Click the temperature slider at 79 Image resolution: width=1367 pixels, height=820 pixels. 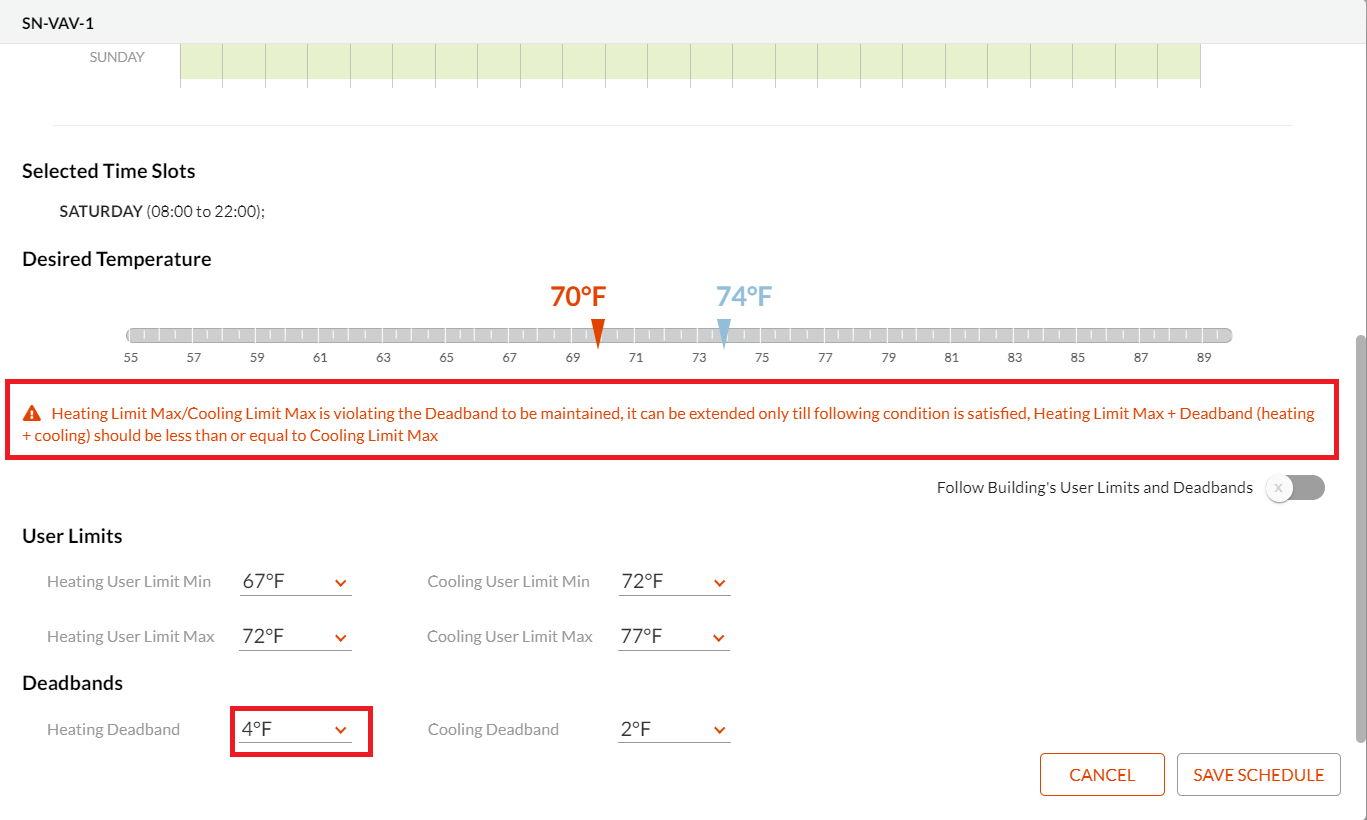tap(888, 336)
